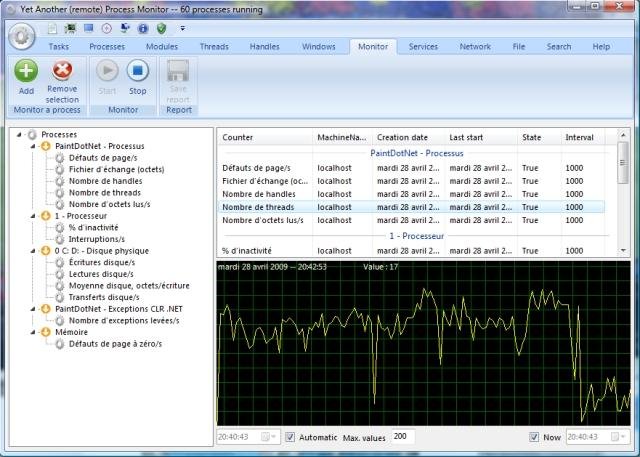Add a counter with the green plus

tap(26, 71)
